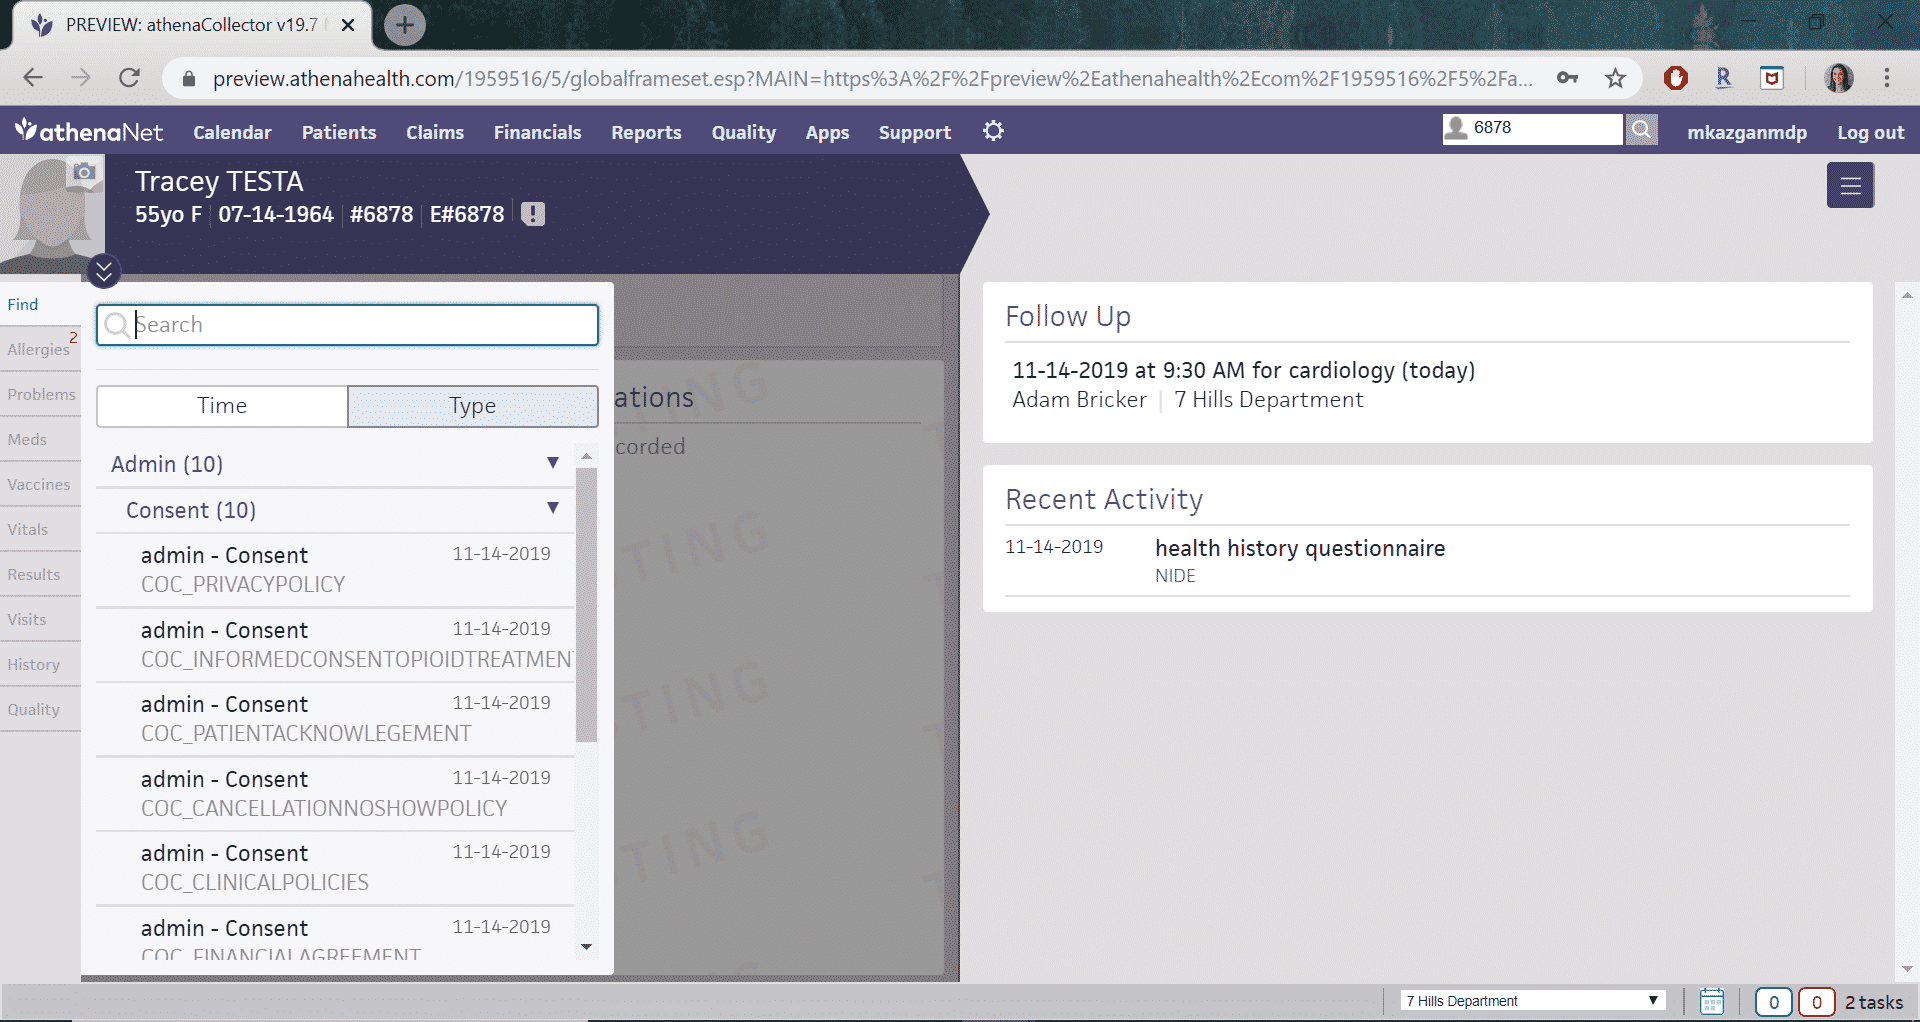Screen dimensions: 1920x1022
Task: Click the chart Search input field
Action: pos(347,325)
